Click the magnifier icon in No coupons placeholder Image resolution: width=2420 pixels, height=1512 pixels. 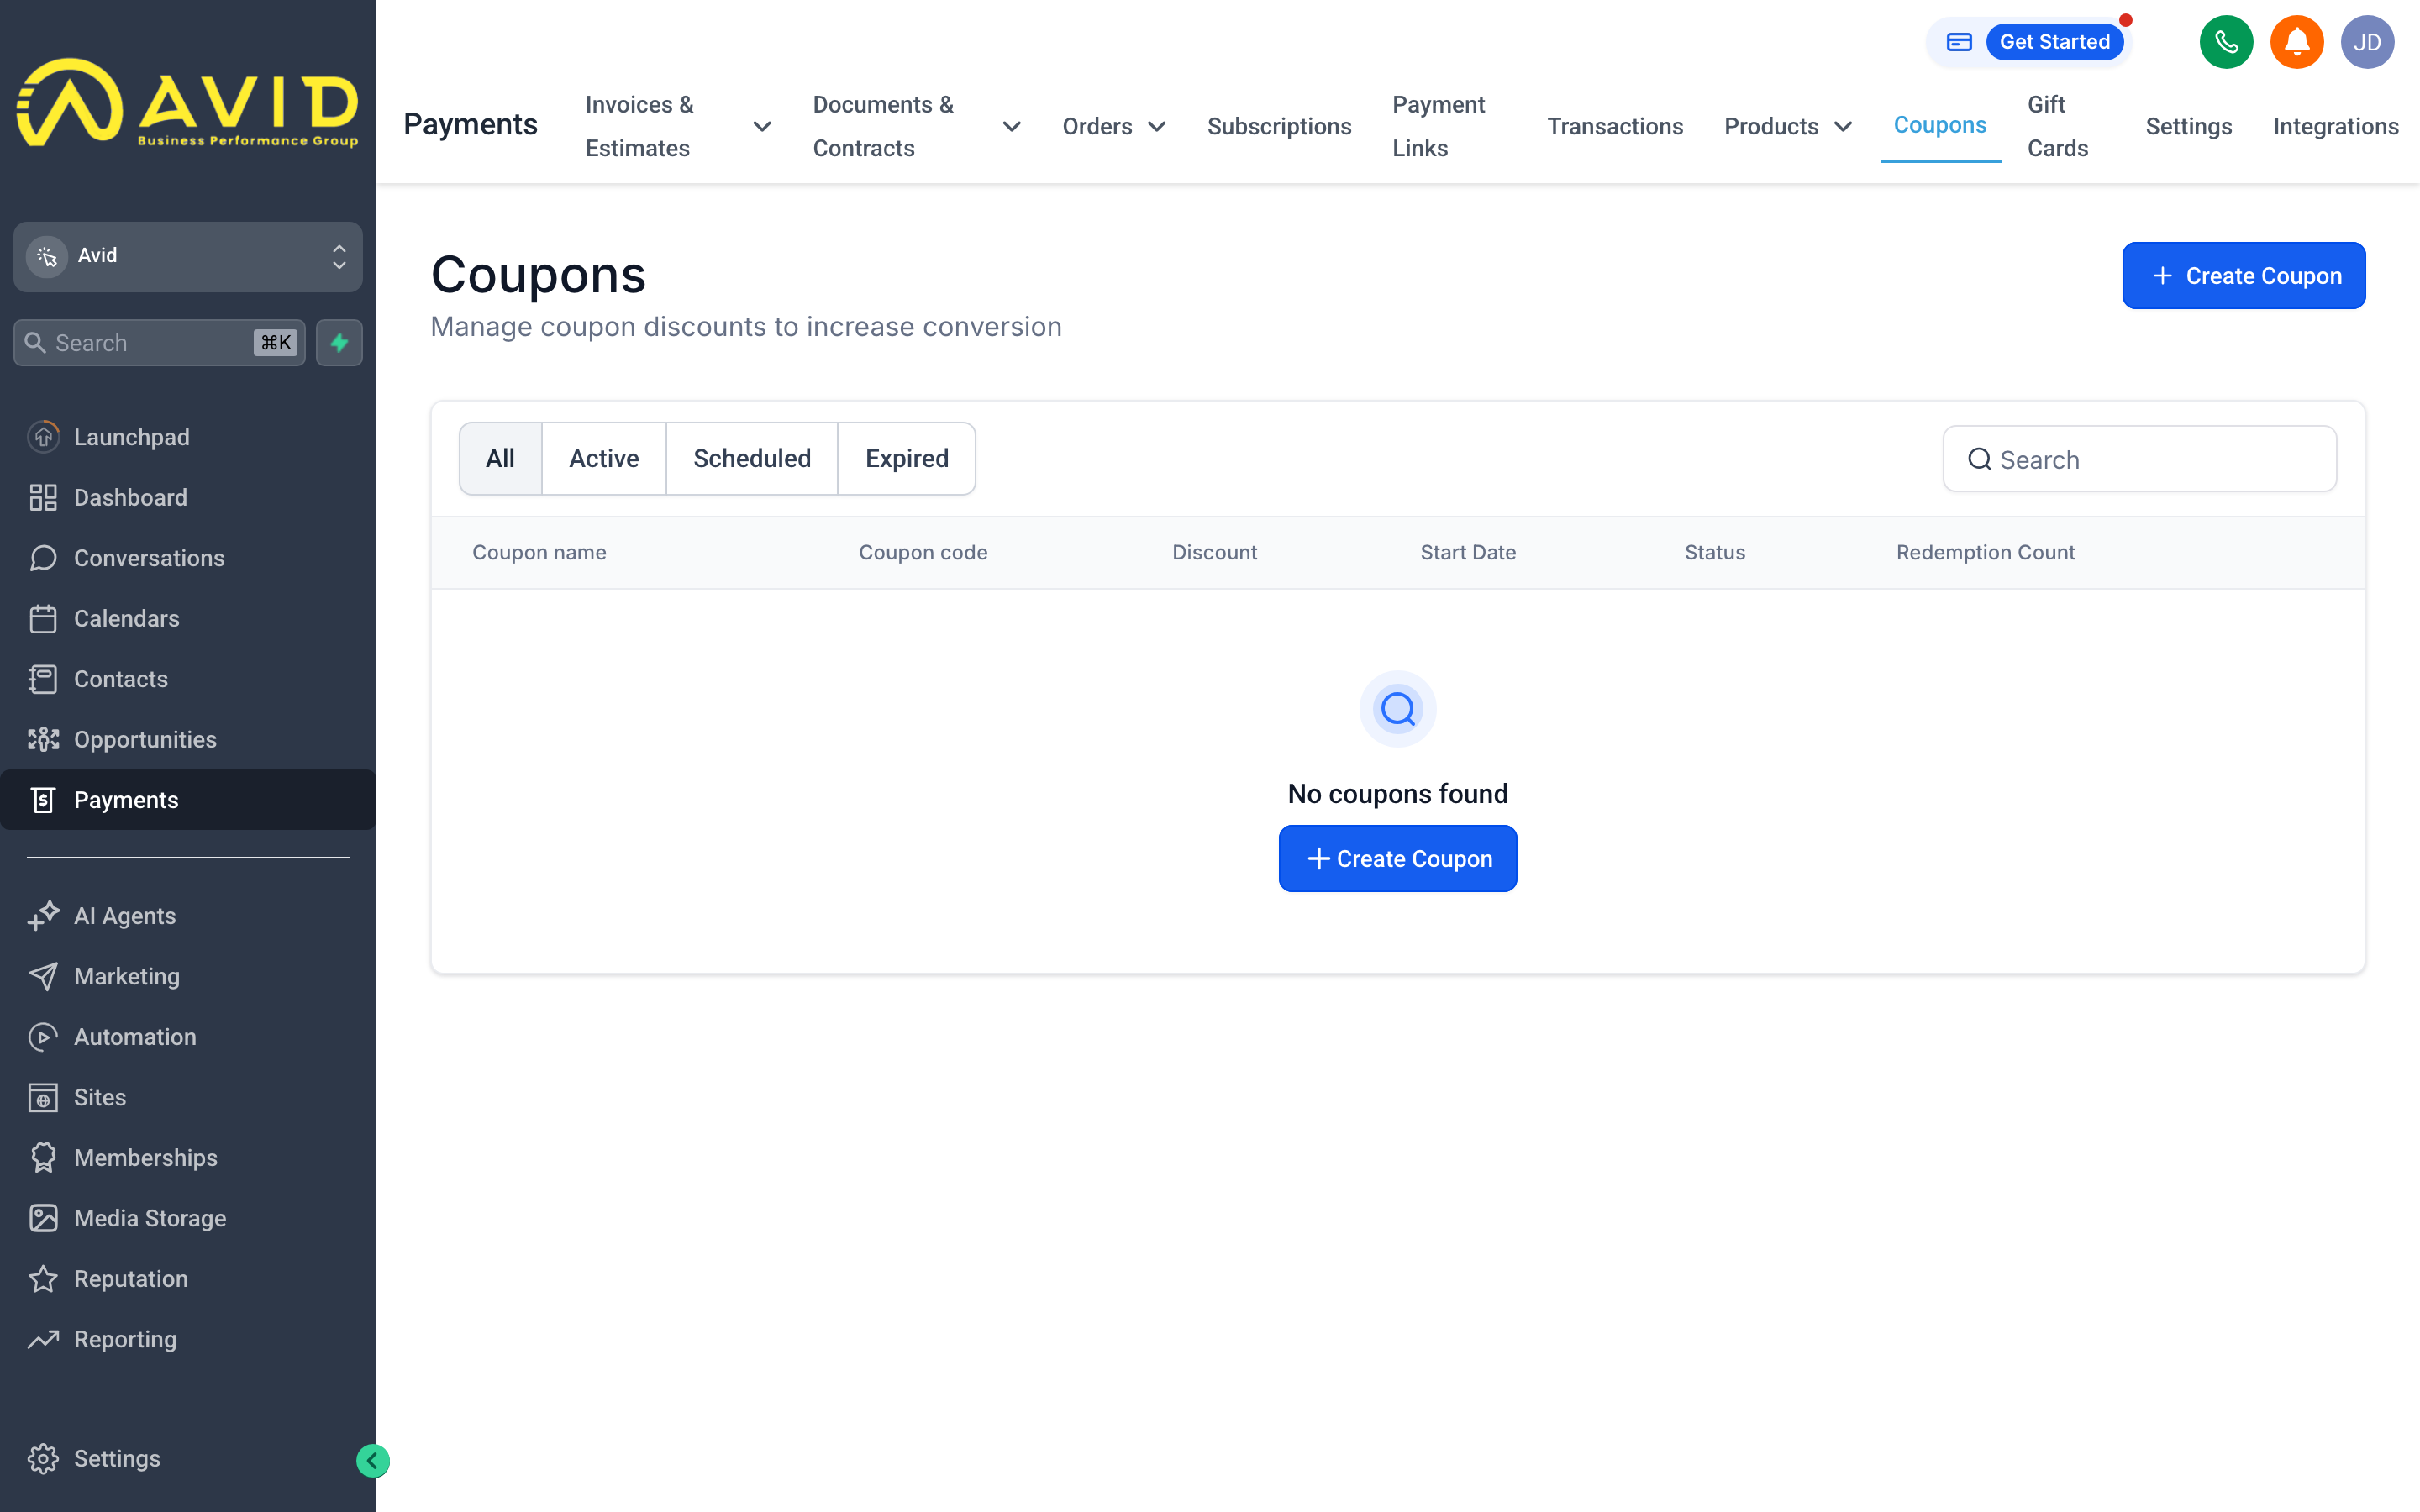(1398, 709)
